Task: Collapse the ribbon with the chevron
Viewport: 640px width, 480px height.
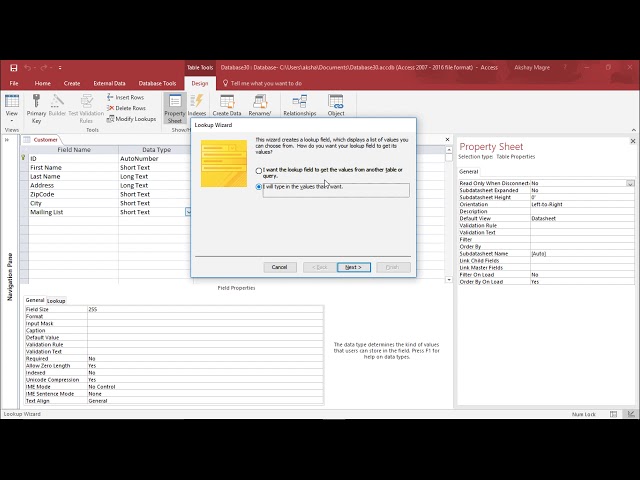Action: coord(633,130)
